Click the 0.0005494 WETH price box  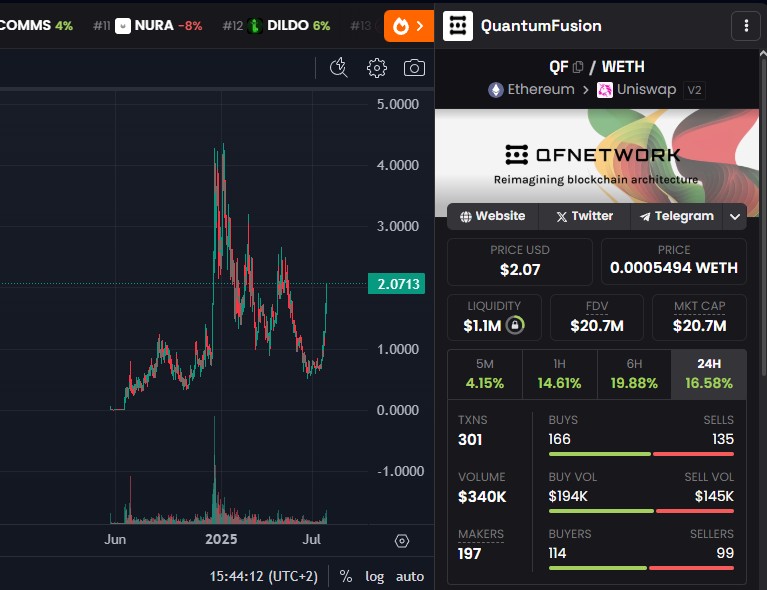pyautogui.click(x=674, y=261)
